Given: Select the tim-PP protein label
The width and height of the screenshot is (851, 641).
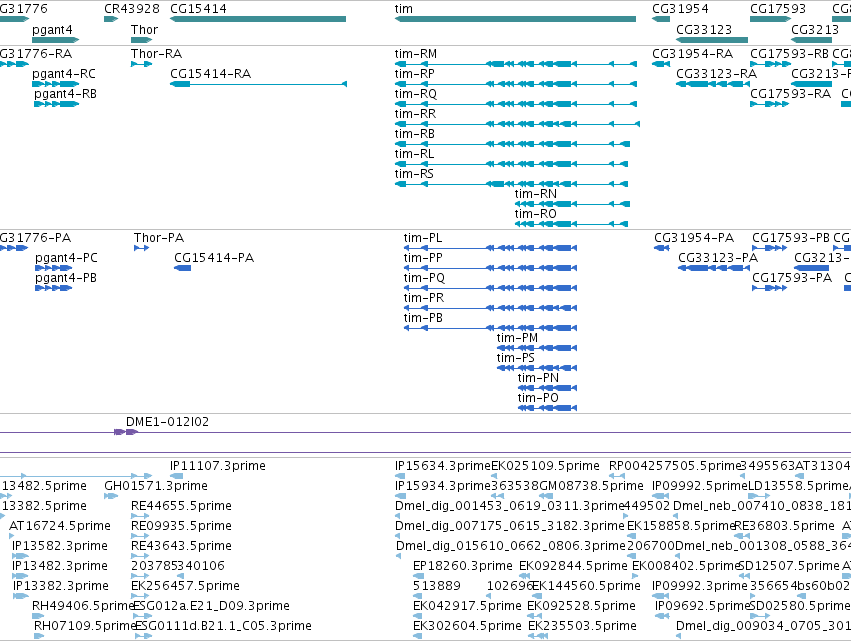Looking at the screenshot, I should (423, 258).
